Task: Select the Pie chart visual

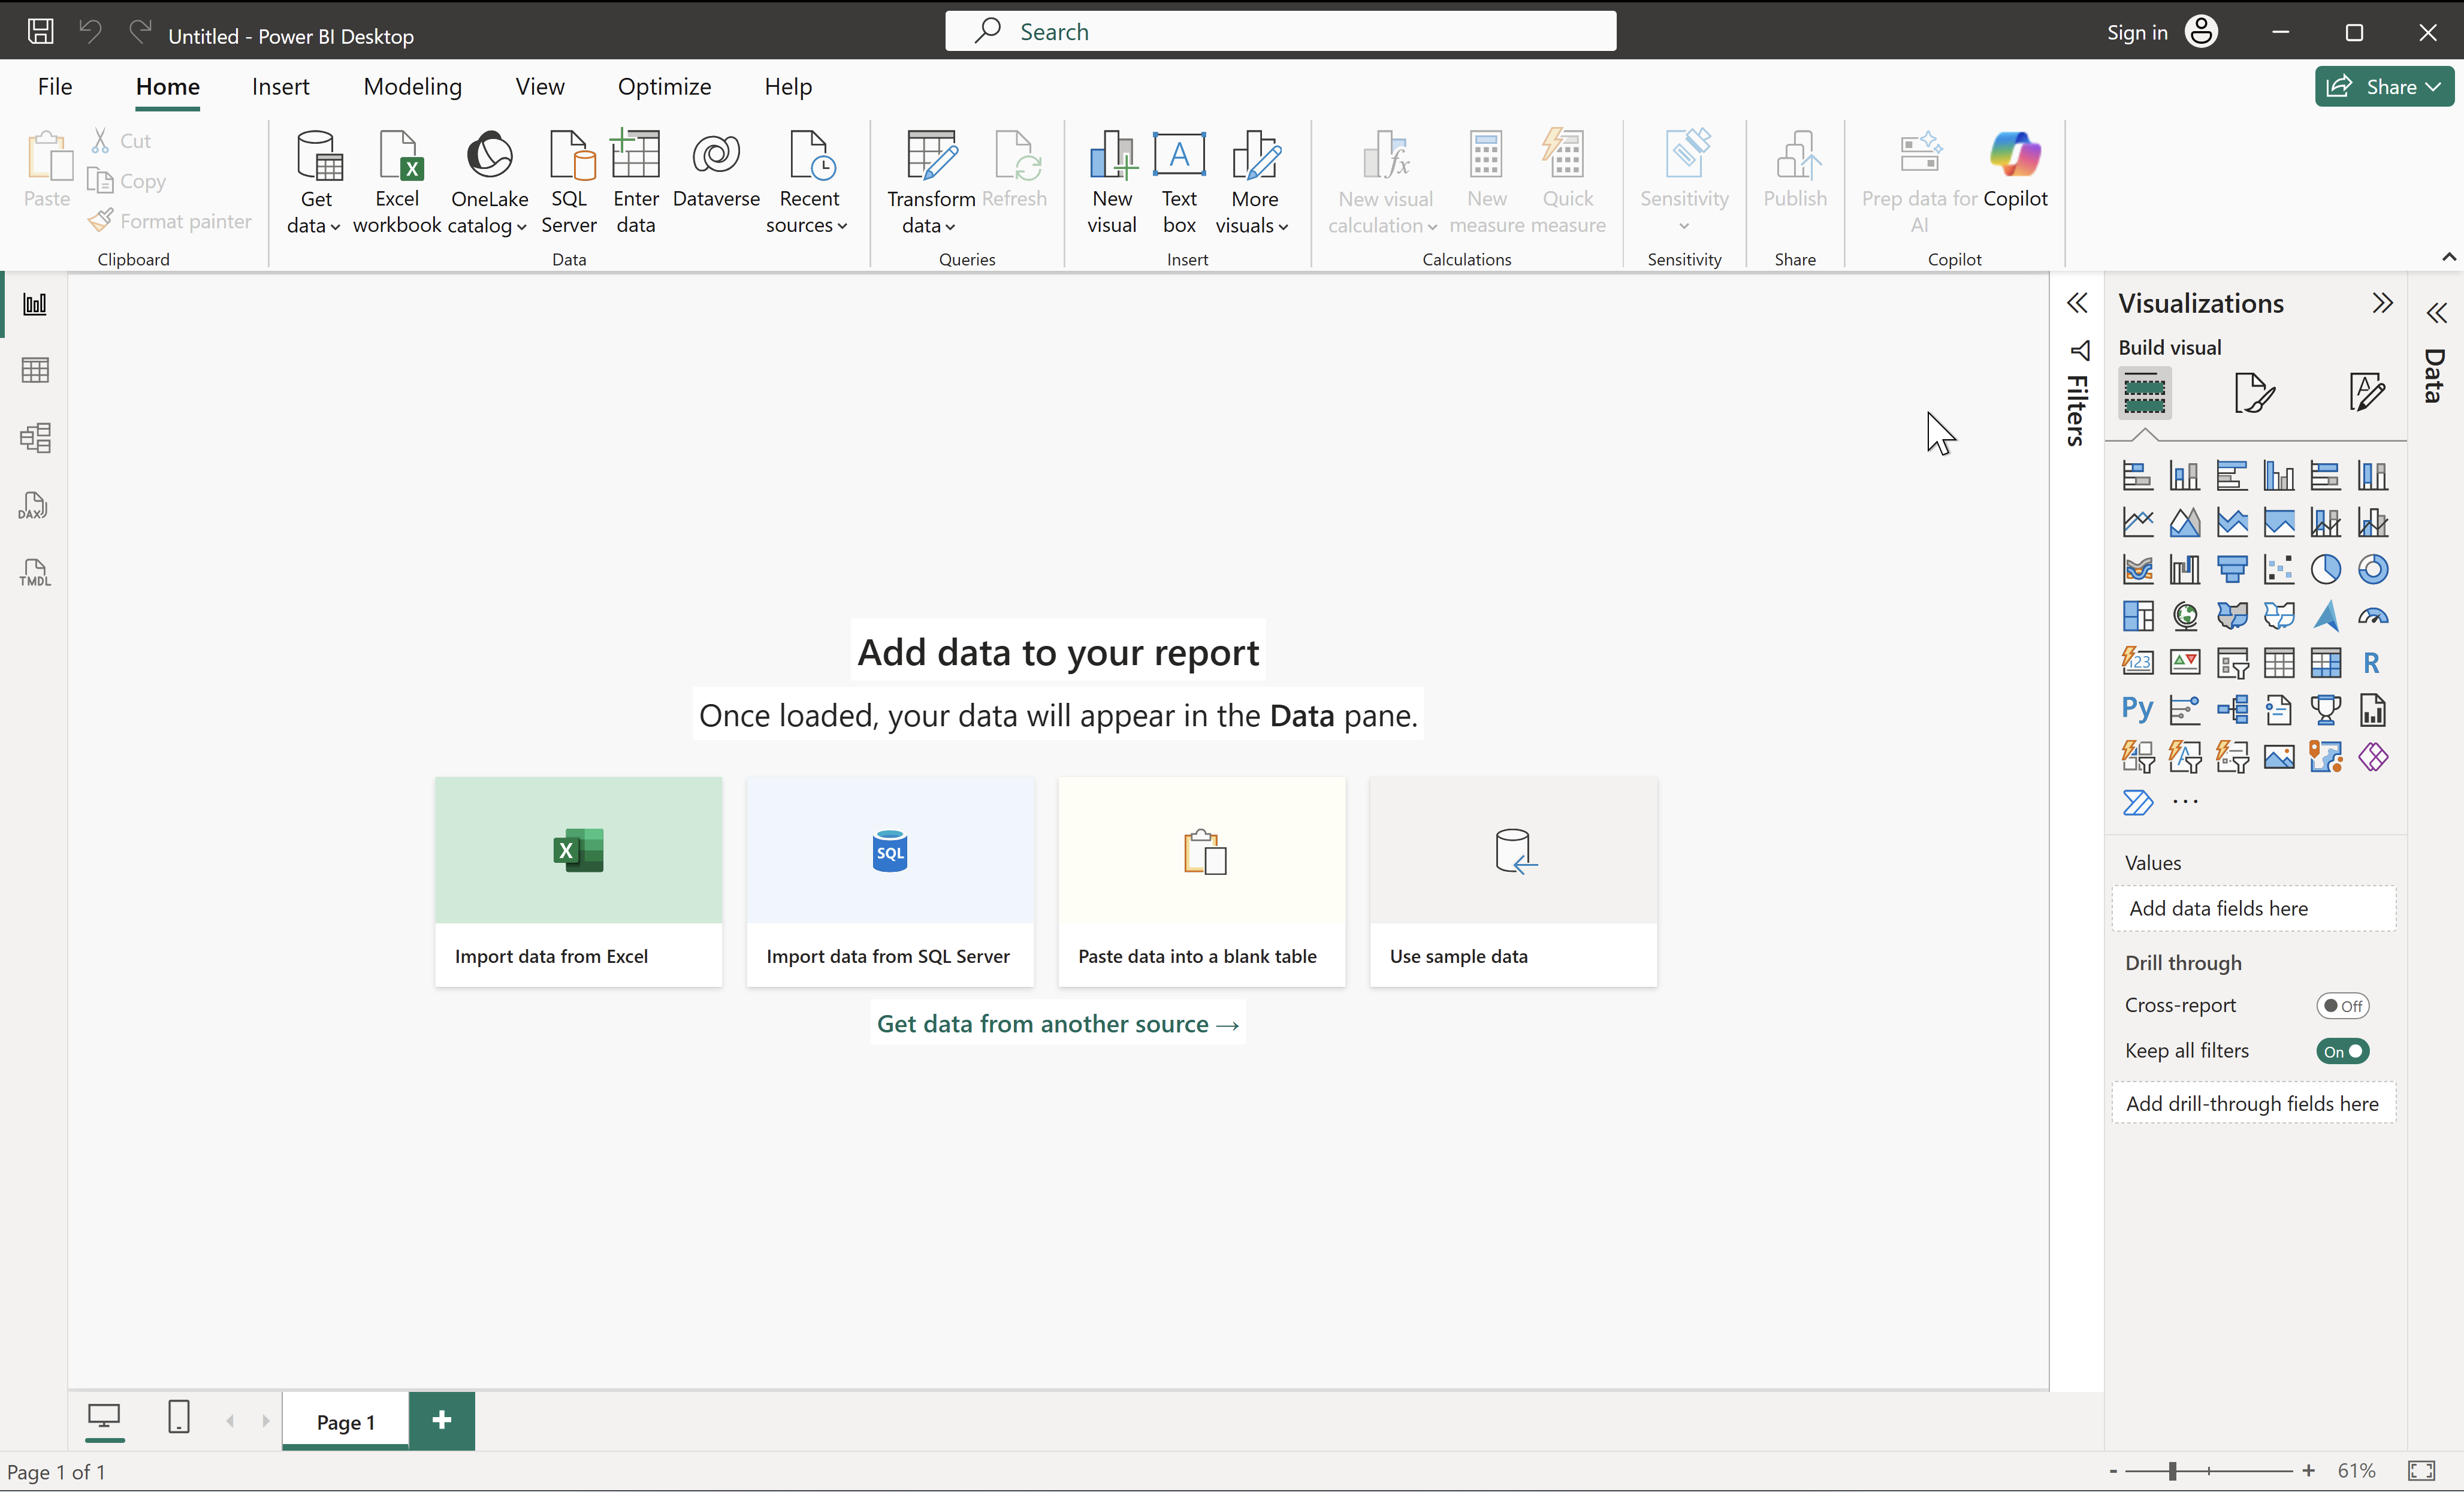Action: click(2326, 569)
